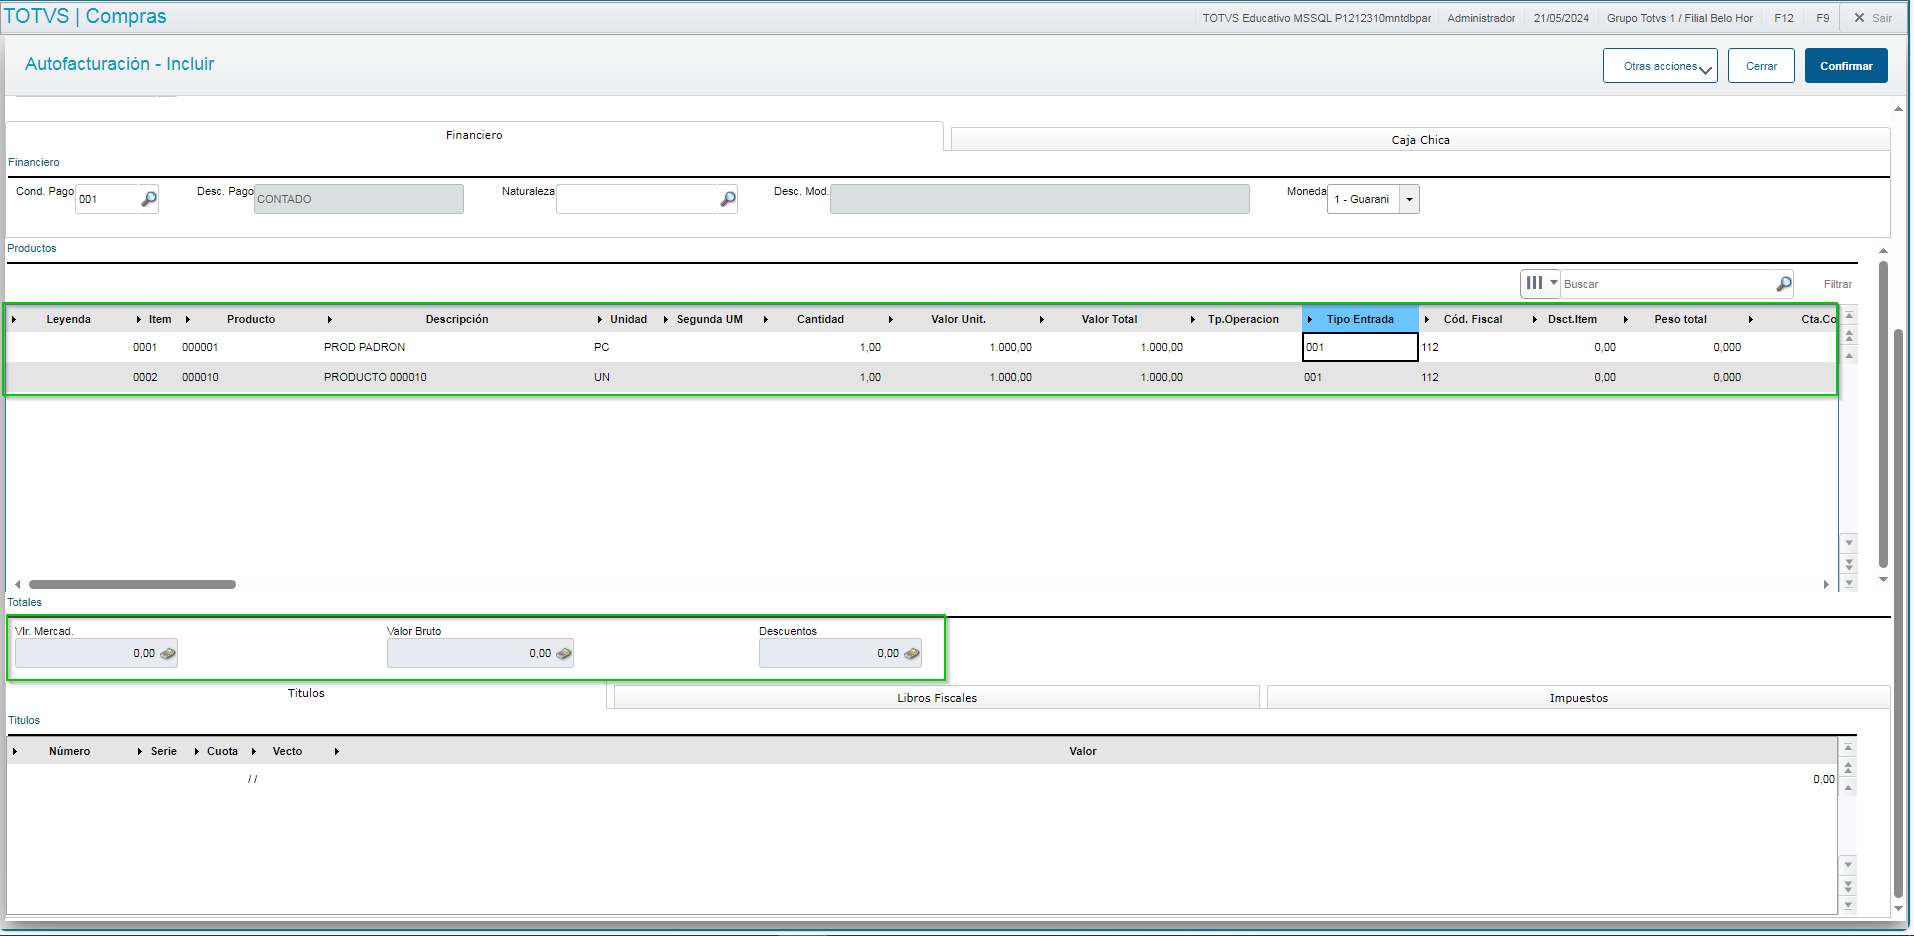Click the Administrador user label
The image size is (1914, 936).
(x=1481, y=18)
